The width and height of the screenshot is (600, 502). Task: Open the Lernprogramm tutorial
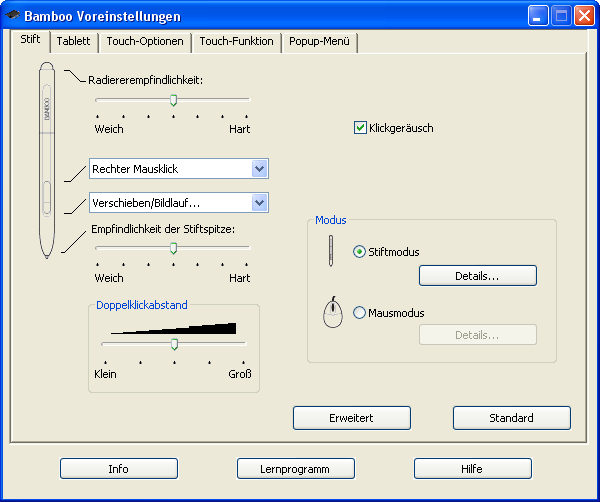tap(296, 468)
